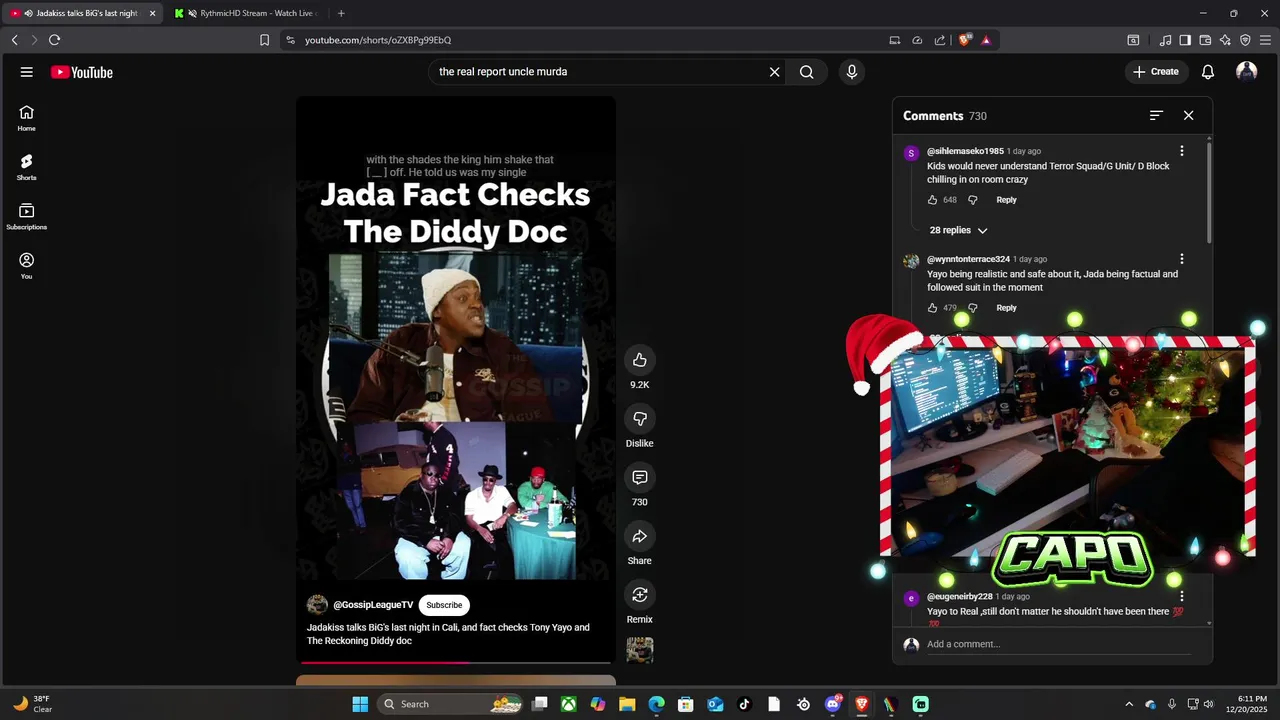Viewport: 1280px width, 720px height.
Task: Open Brave Rewards triangle icon
Action: pyautogui.click(x=986, y=40)
